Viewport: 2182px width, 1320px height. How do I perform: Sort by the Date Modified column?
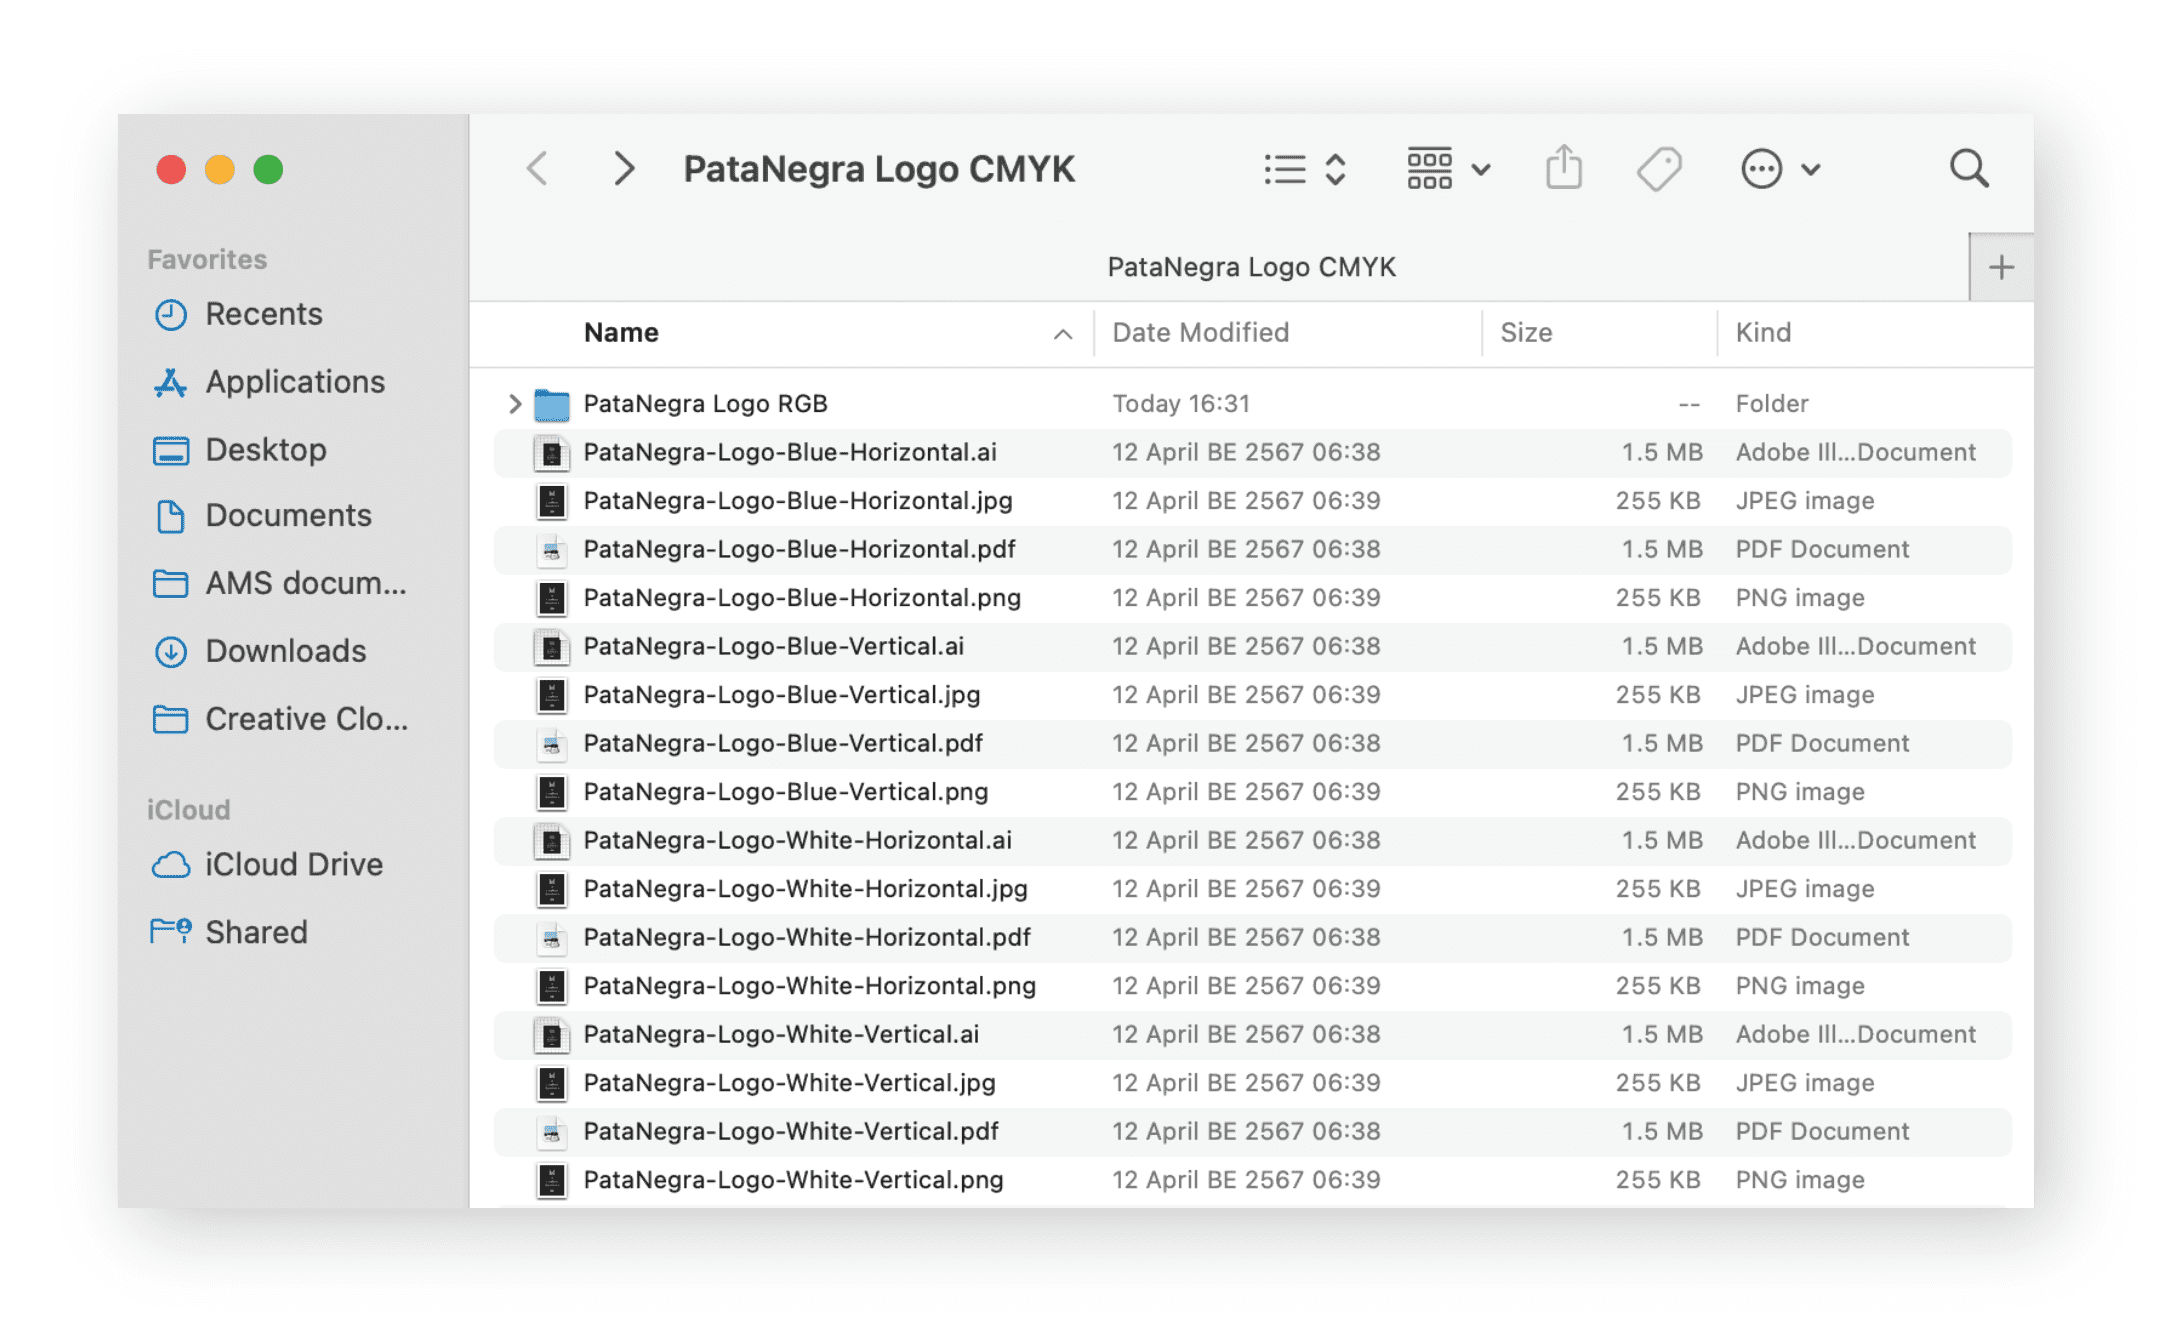click(1200, 332)
